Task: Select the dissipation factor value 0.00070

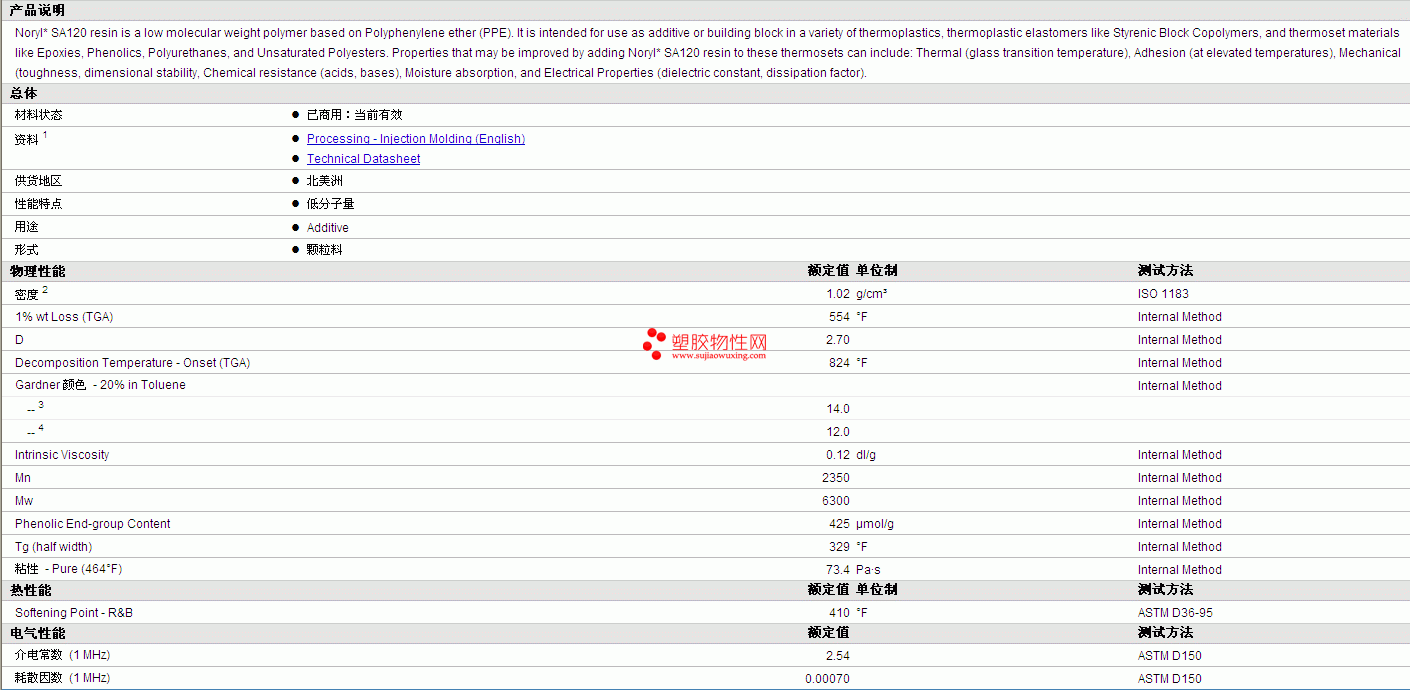Action: point(827,679)
